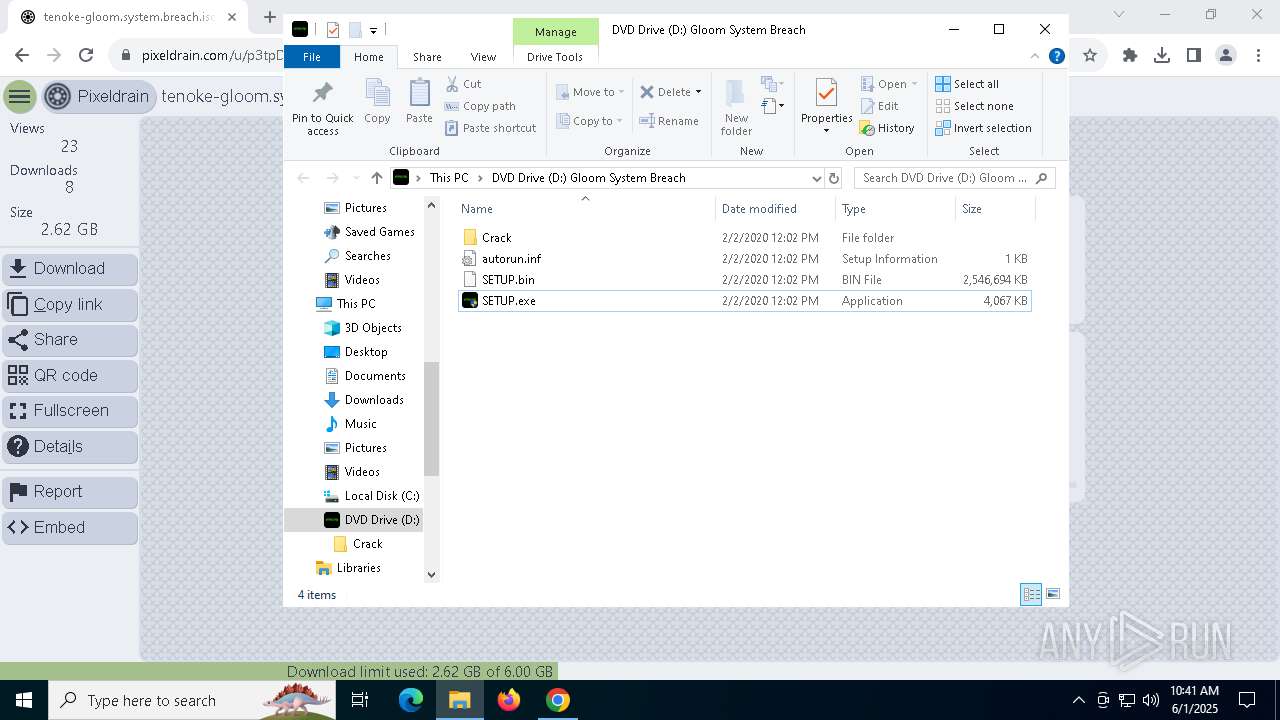Sort by the Date modified column
The image size is (1280, 720).
coord(775,209)
